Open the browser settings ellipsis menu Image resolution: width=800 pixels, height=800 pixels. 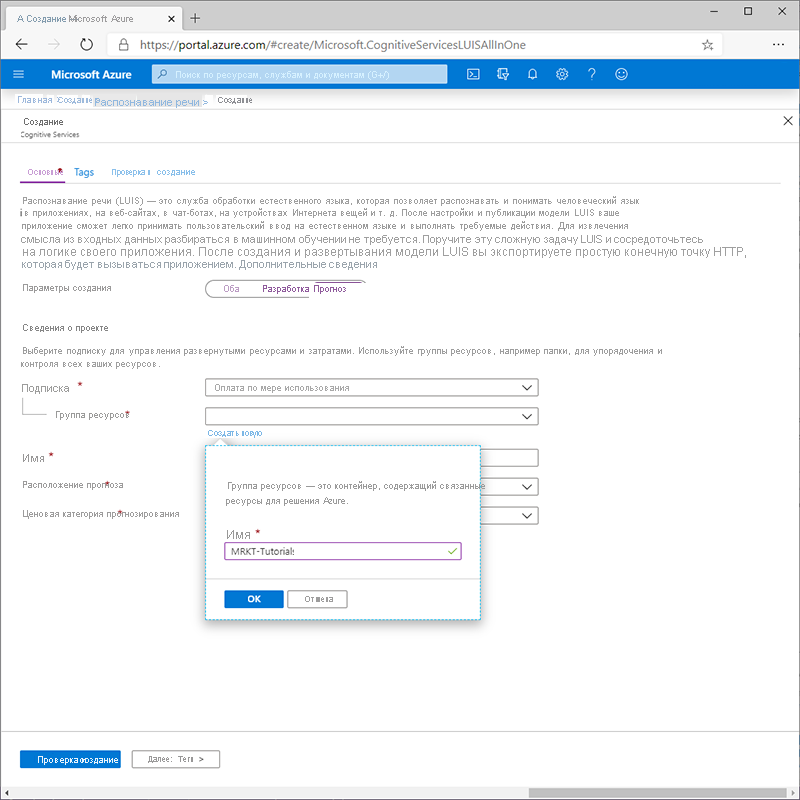(x=778, y=44)
